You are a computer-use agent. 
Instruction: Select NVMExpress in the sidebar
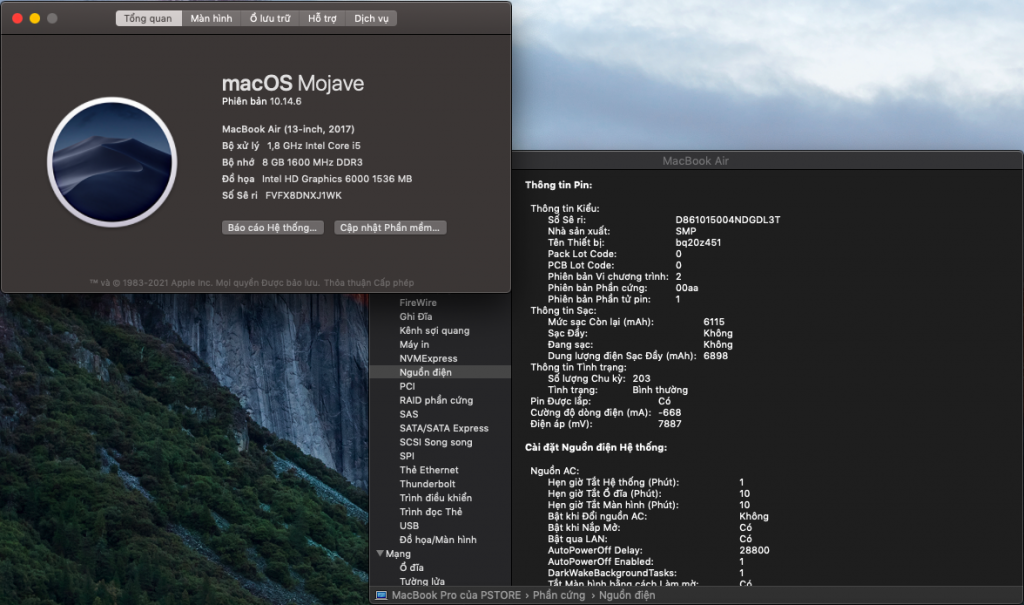[428, 358]
